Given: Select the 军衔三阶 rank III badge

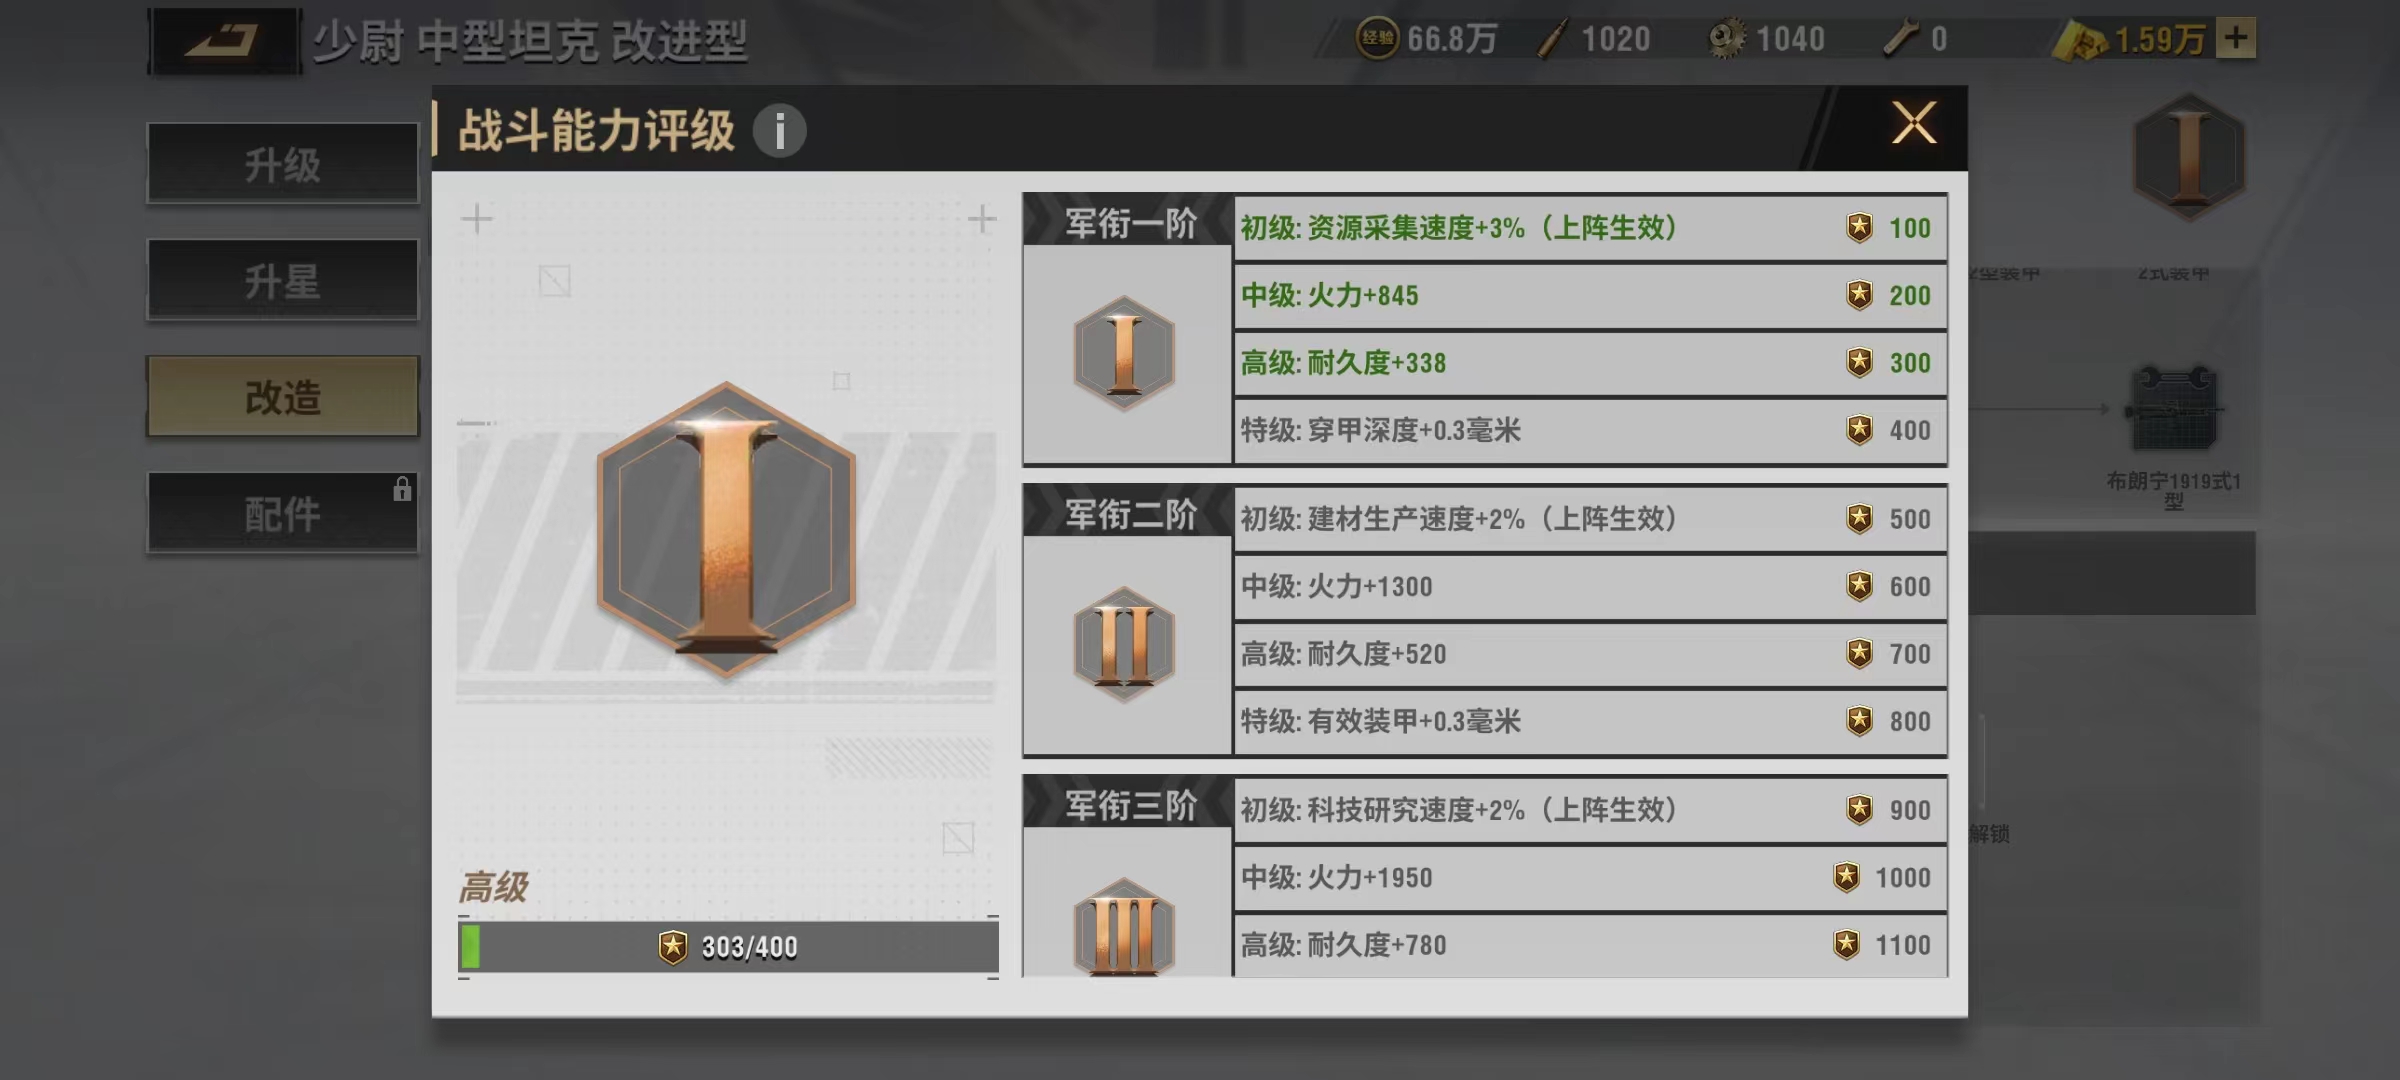Looking at the screenshot, I should tap(1124, 927).
